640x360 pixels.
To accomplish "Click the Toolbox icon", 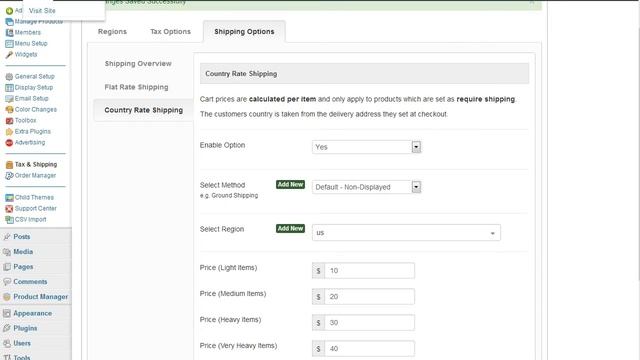I will (x=9, y=121).
